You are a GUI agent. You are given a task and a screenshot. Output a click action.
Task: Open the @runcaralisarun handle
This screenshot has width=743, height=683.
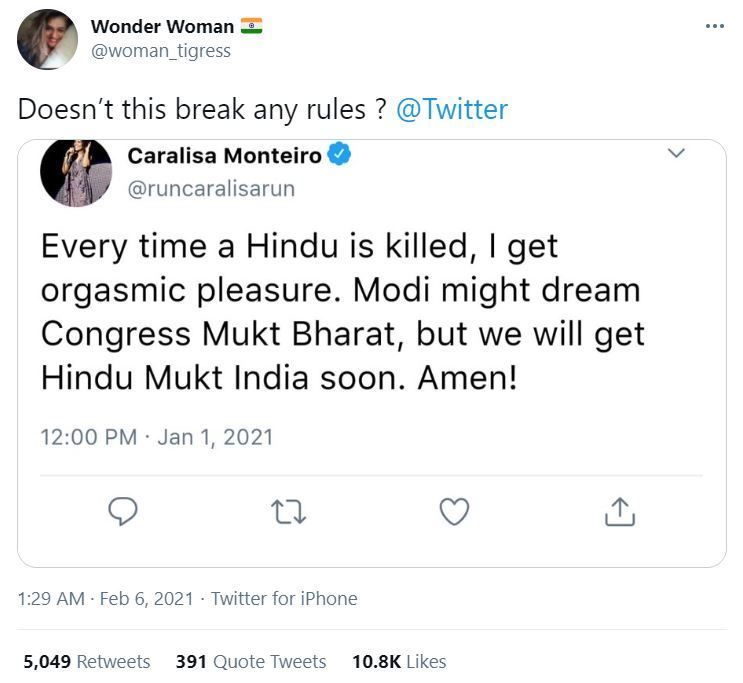click(211, 188)
